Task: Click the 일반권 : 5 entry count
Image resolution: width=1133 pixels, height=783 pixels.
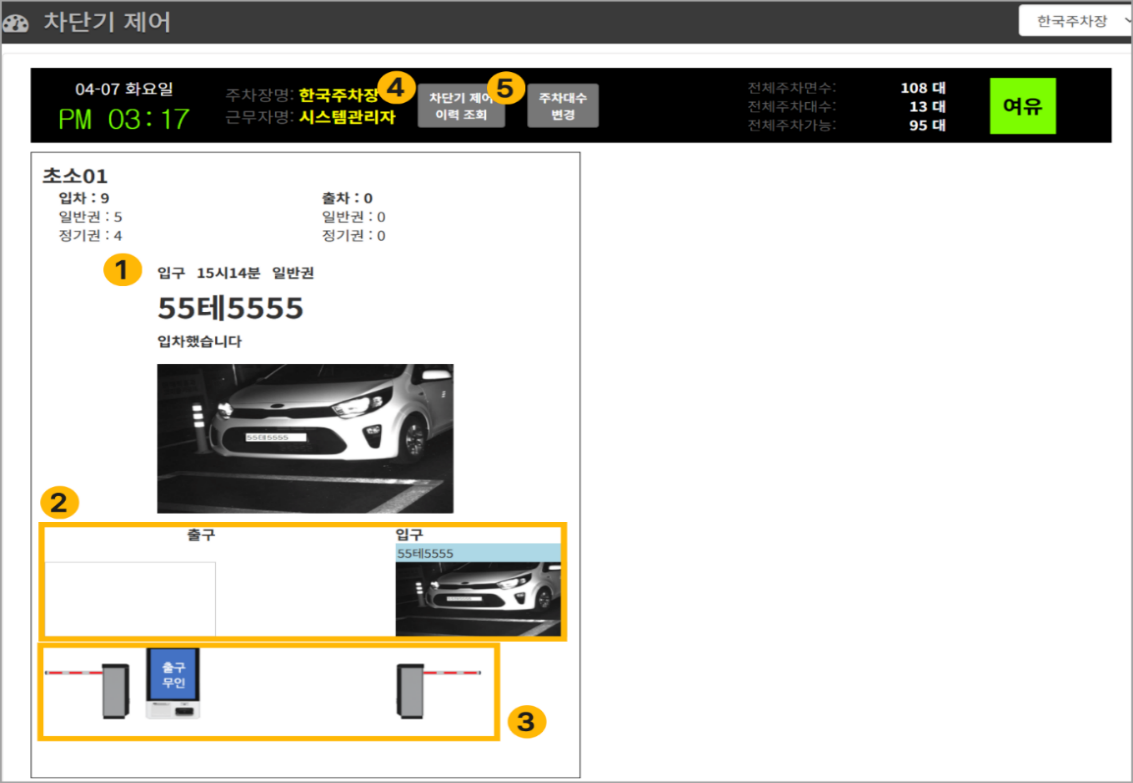Action: tap(90, 217)
